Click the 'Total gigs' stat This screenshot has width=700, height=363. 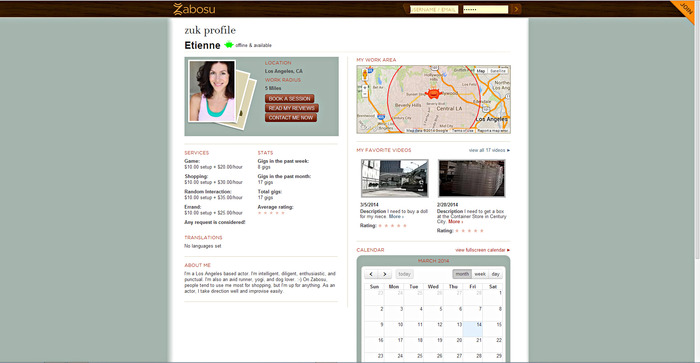[270, 195]
